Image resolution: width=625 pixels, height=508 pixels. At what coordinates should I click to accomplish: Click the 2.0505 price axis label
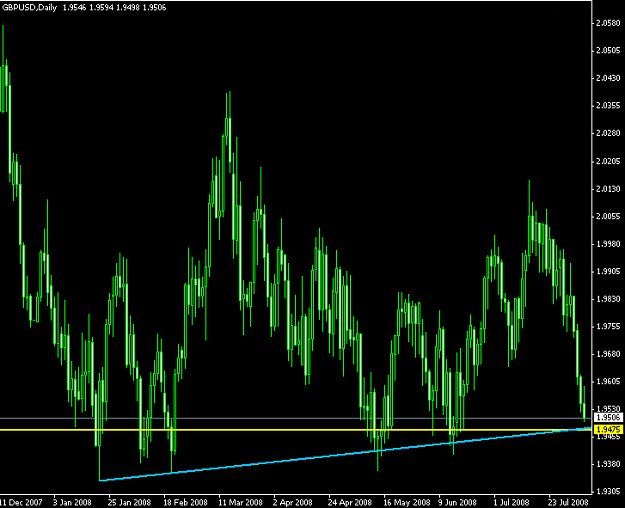(608, 50)
